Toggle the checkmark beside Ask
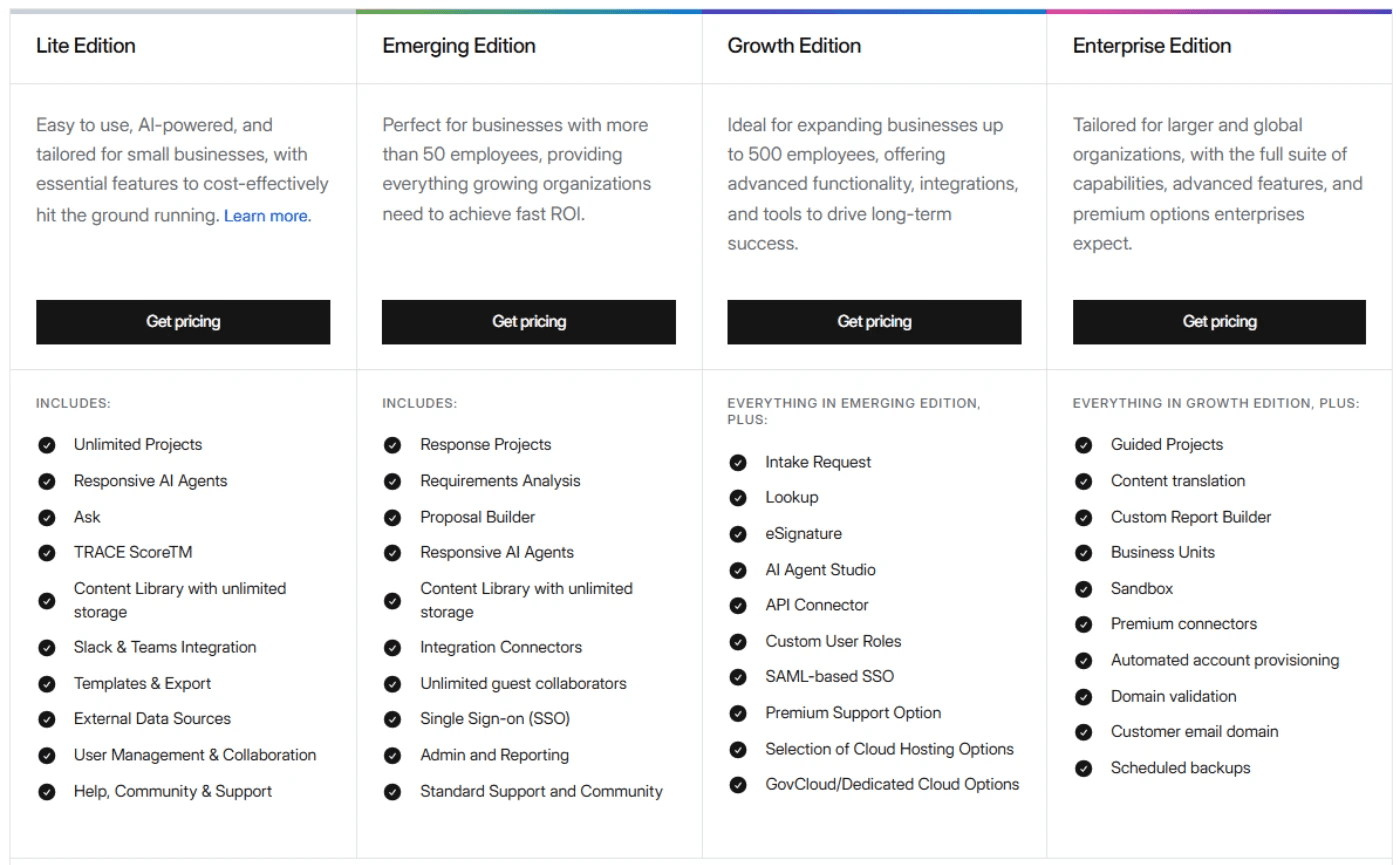Screen dimensions: 1400x865 click(47, 517)
